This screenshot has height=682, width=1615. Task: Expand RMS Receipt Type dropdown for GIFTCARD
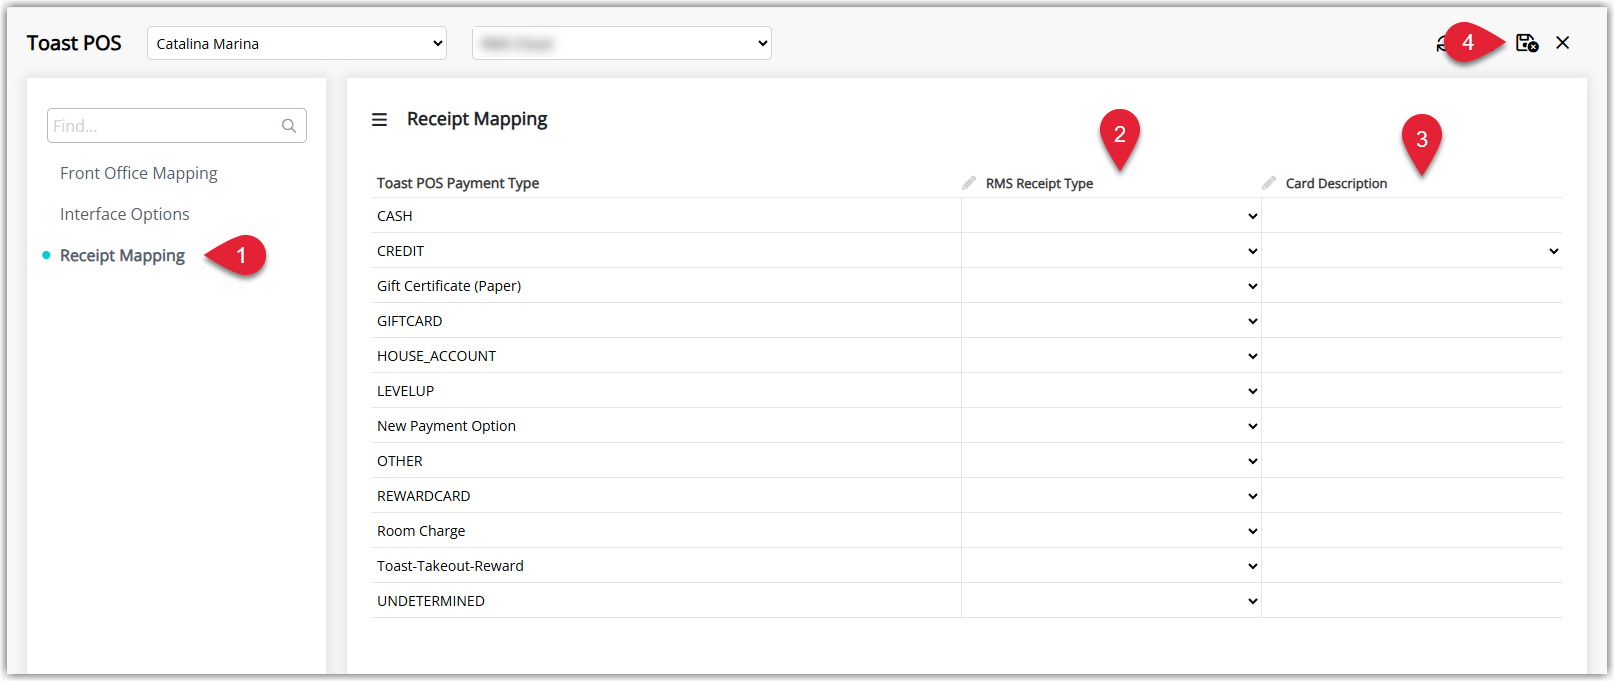1111,321
